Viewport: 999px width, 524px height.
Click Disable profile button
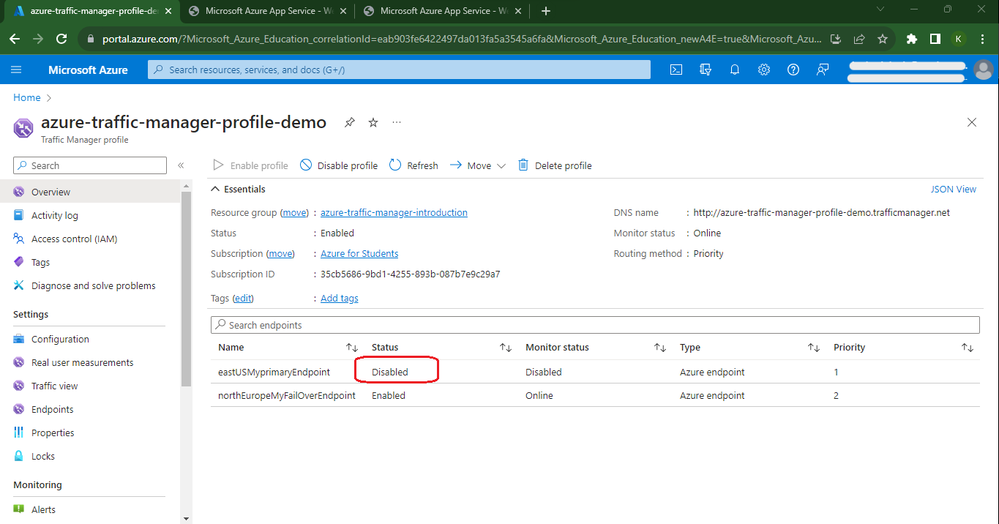click(x=338, y=165)
